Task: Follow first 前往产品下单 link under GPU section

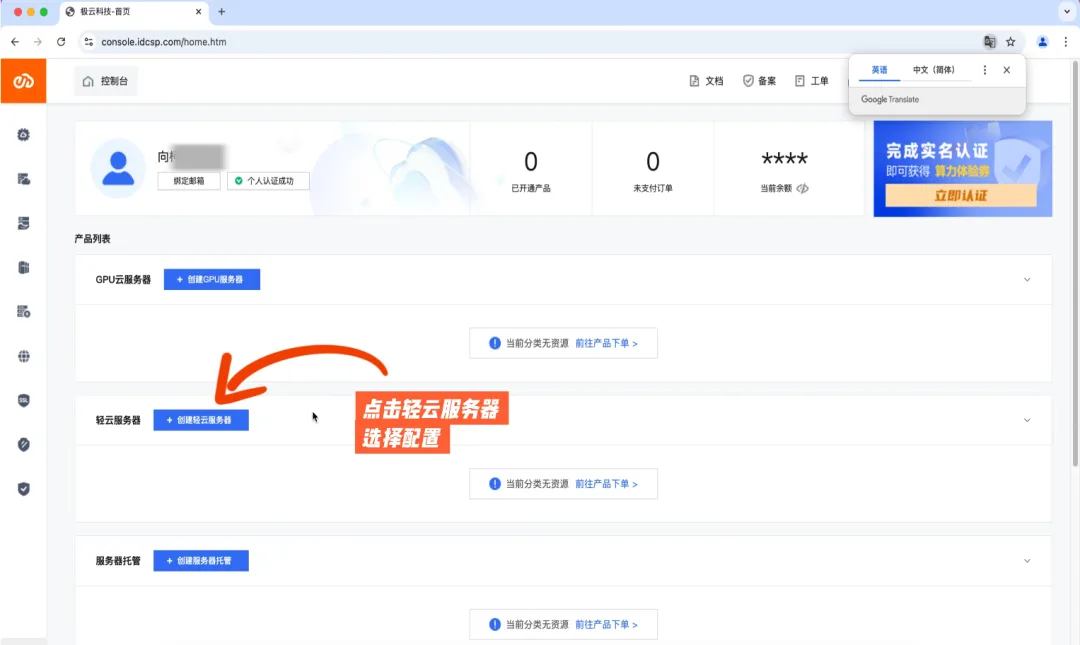Action: pyautogui.click(x=606, y=343)
